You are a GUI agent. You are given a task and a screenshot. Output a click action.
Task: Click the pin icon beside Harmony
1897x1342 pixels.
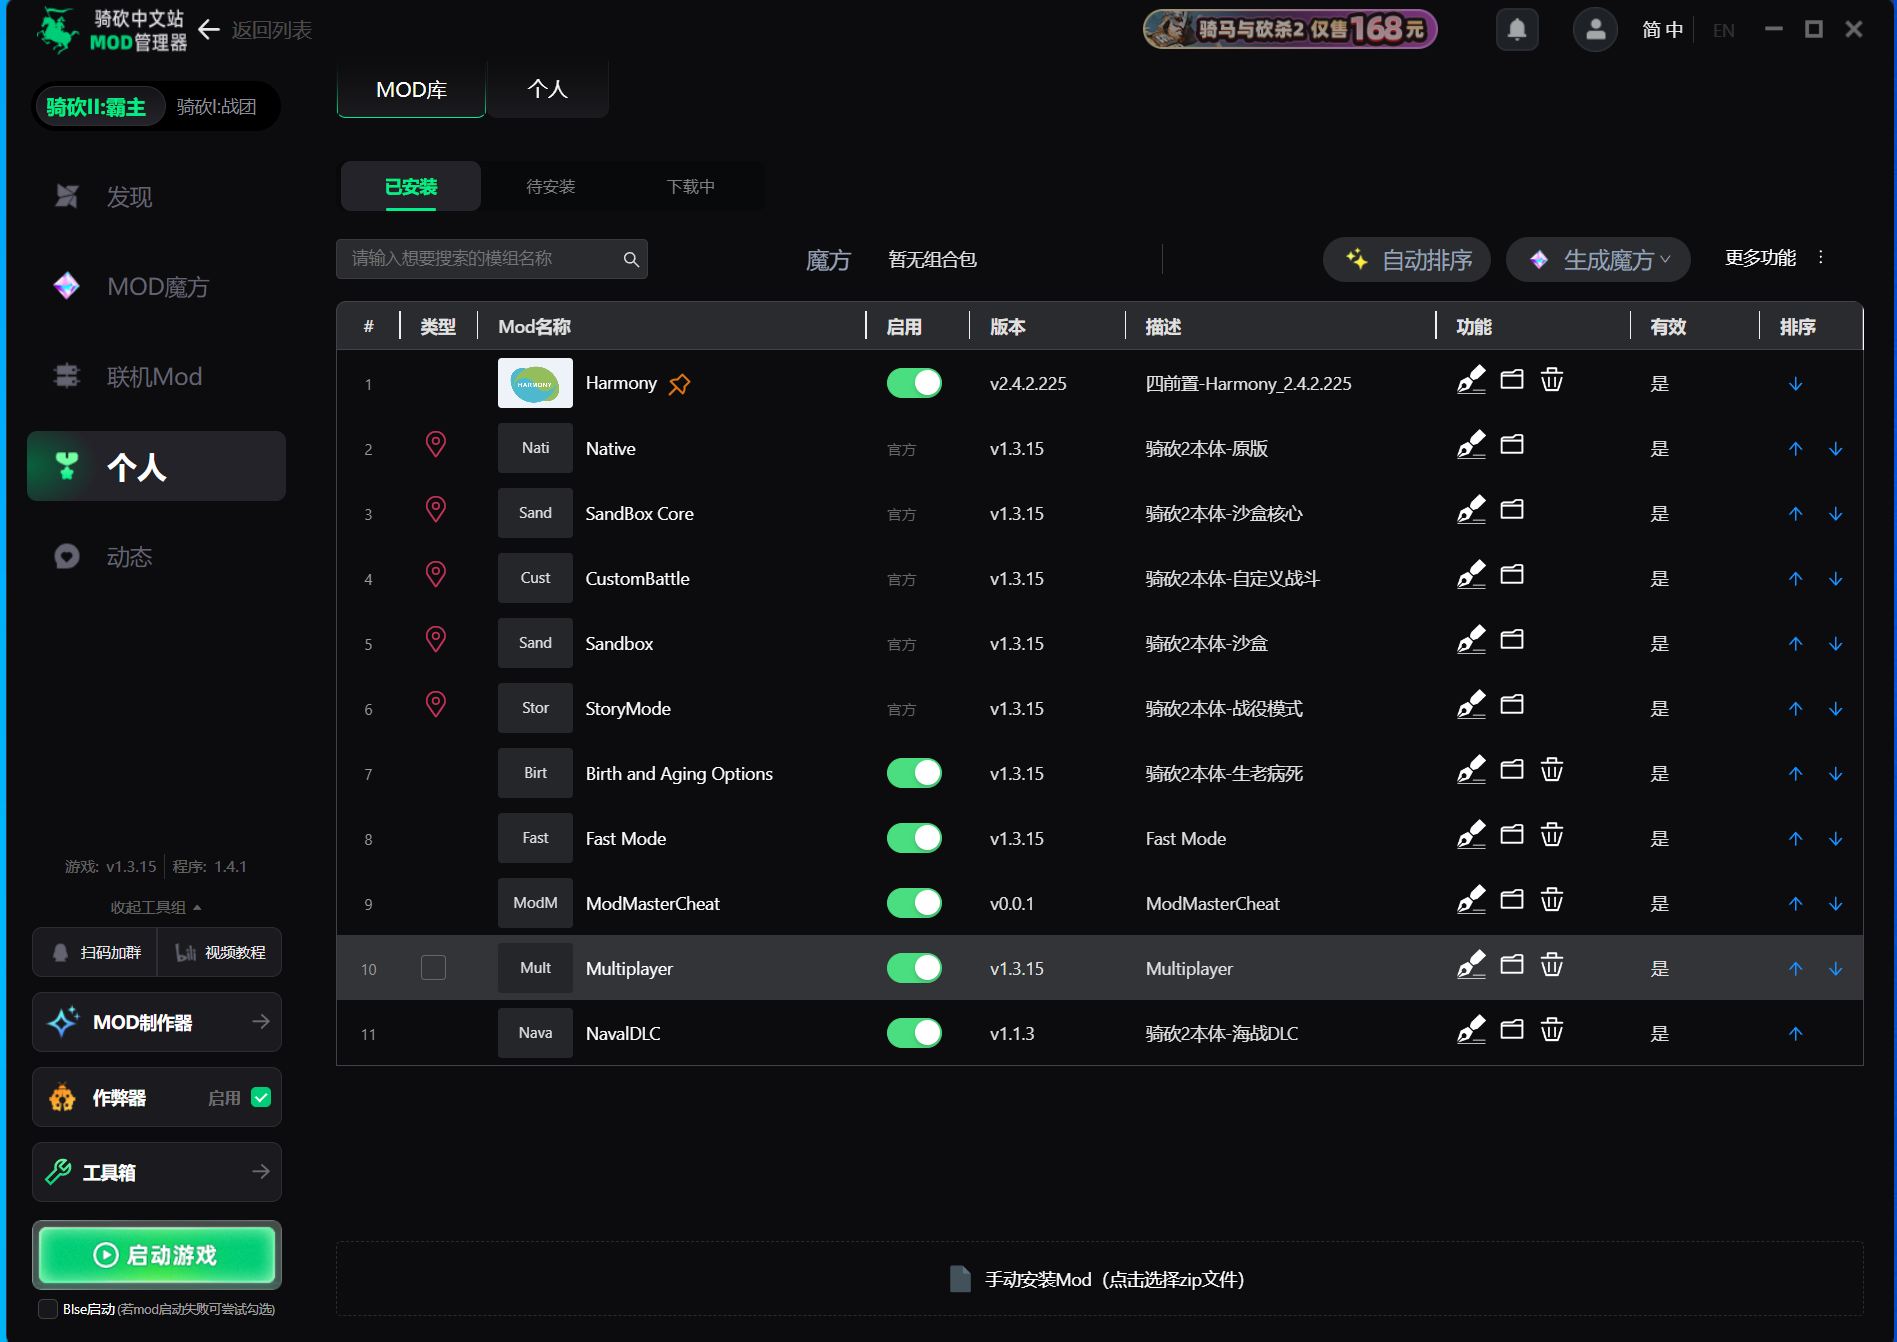(x=680, y=384)
